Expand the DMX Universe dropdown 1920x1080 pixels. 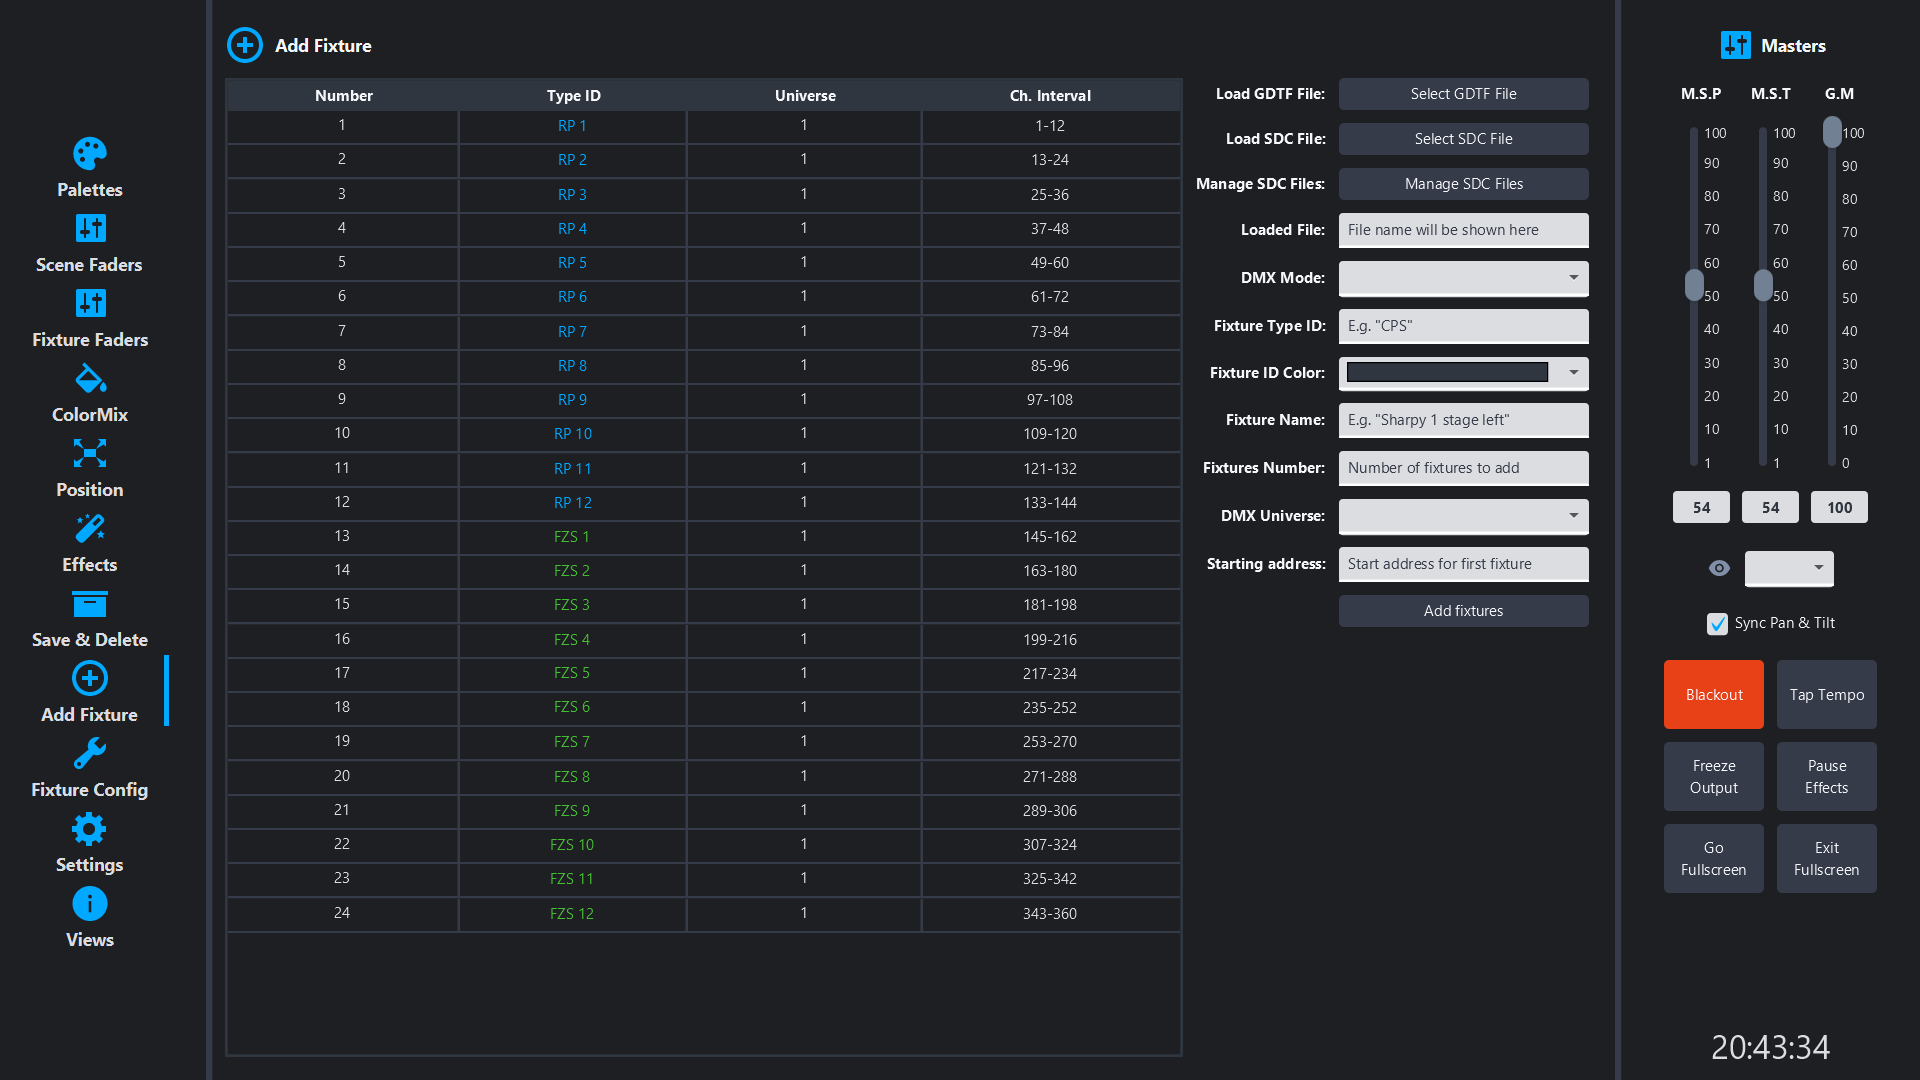pyautogui.click(x=1463, y=516)
